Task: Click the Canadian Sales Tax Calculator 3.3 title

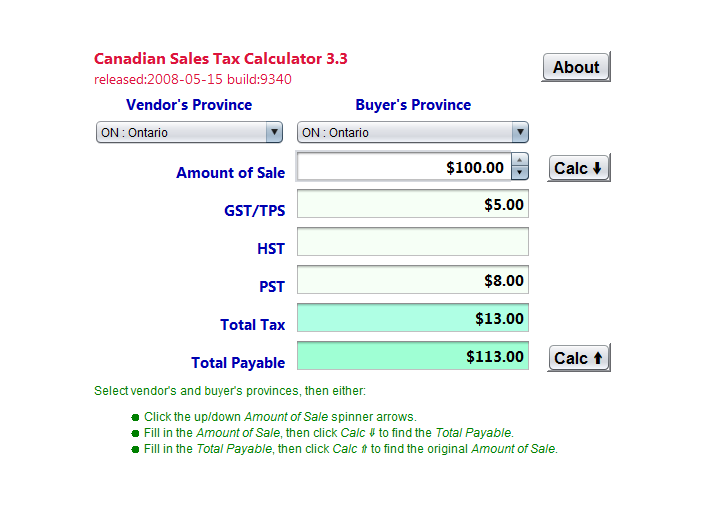Action: tap(221, 59)
